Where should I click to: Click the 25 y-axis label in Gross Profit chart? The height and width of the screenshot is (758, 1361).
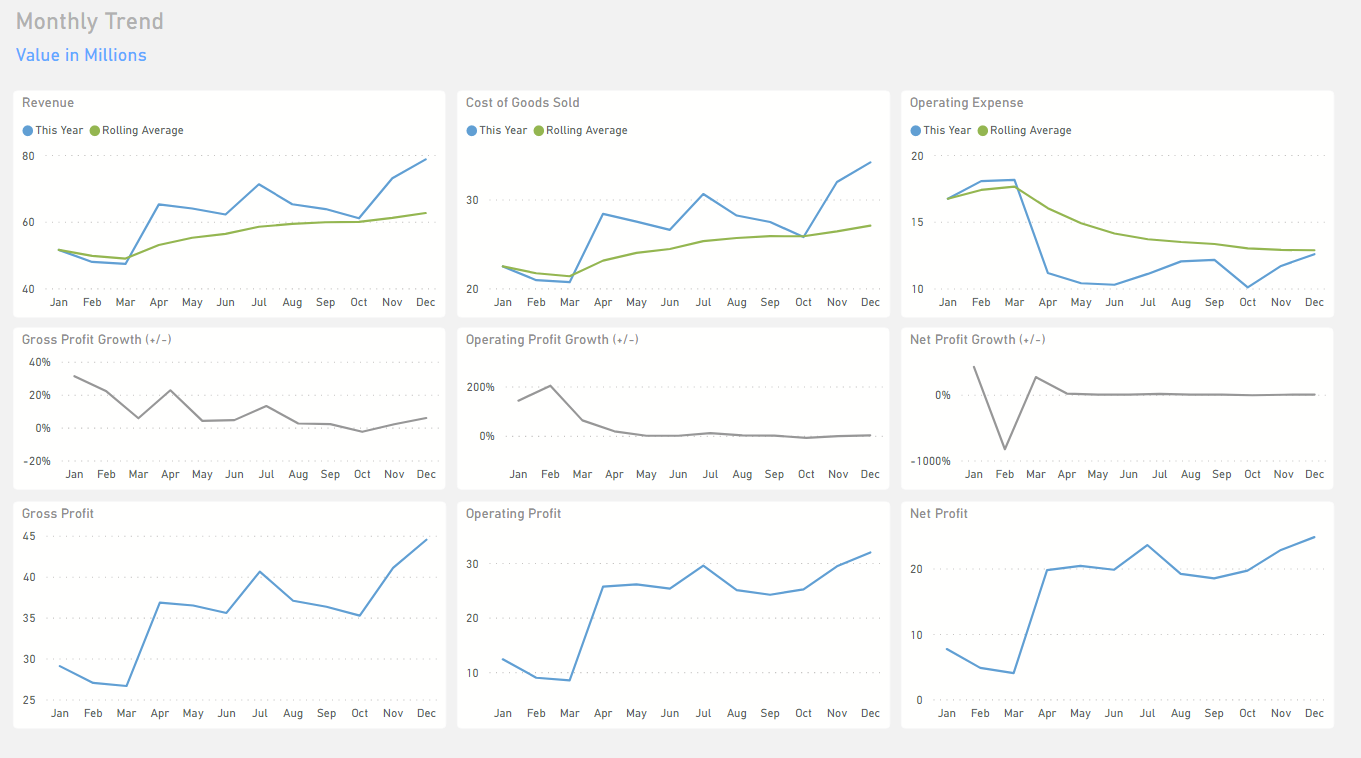(28, 700)
